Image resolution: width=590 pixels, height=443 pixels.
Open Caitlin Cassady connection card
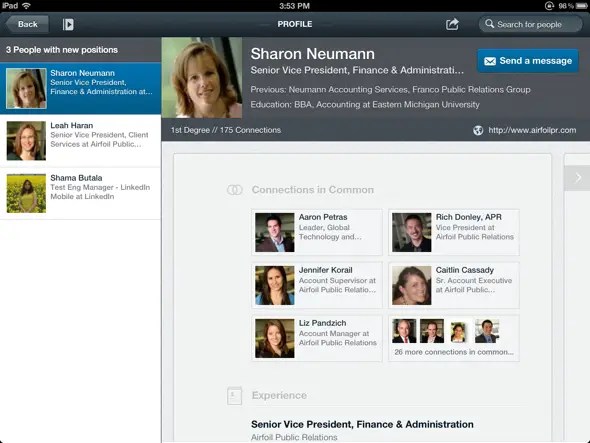click(x=454, y=285)
